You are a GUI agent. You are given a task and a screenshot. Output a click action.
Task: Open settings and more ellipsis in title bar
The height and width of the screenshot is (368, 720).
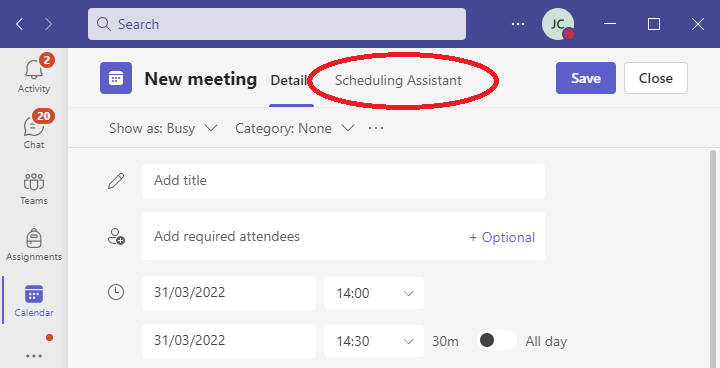(518, 24)
